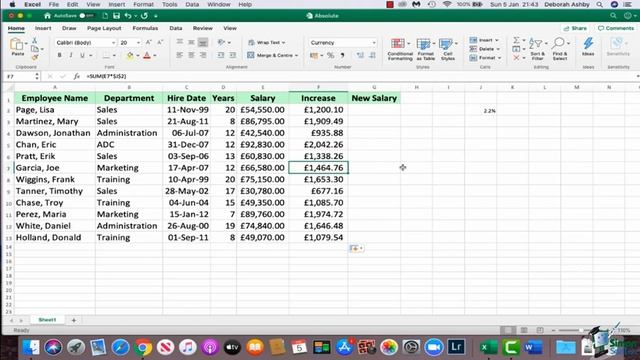Click the Clear (red X) icon
The height and width of the screenshot is (360, 640).
point(516,58)
